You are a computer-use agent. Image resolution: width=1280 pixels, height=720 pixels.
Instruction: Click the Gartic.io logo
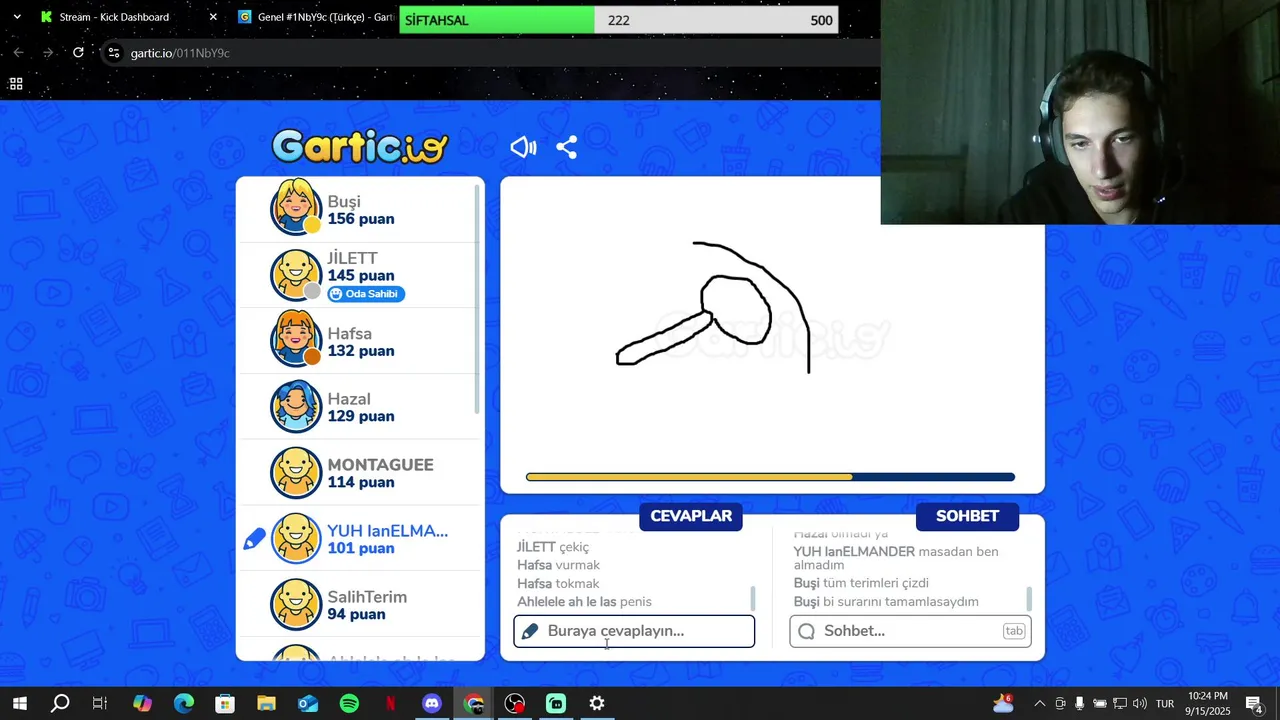coord(360,147)
